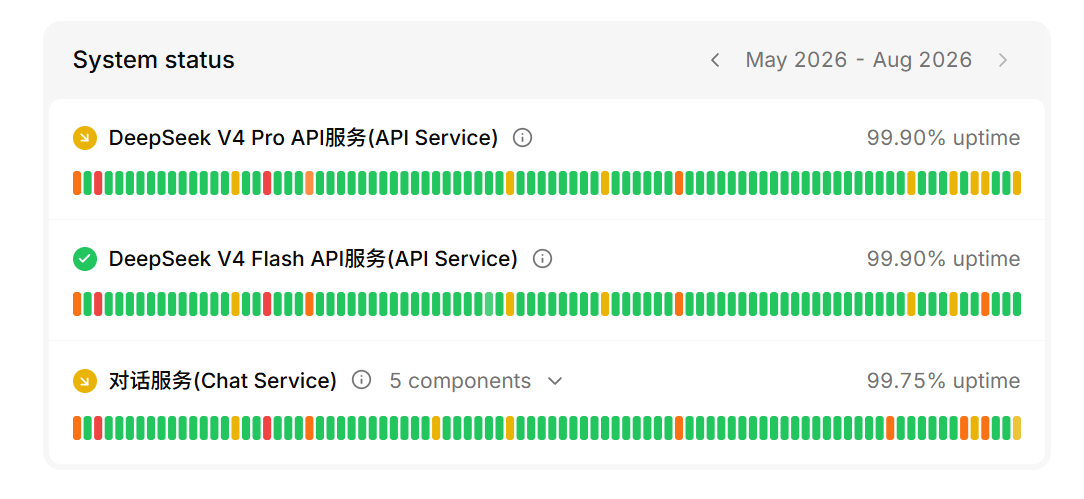Select the May 2026 - Aug 2026 range text
The height and width of the screenshot is (499, 1084).
coord(859,60)
